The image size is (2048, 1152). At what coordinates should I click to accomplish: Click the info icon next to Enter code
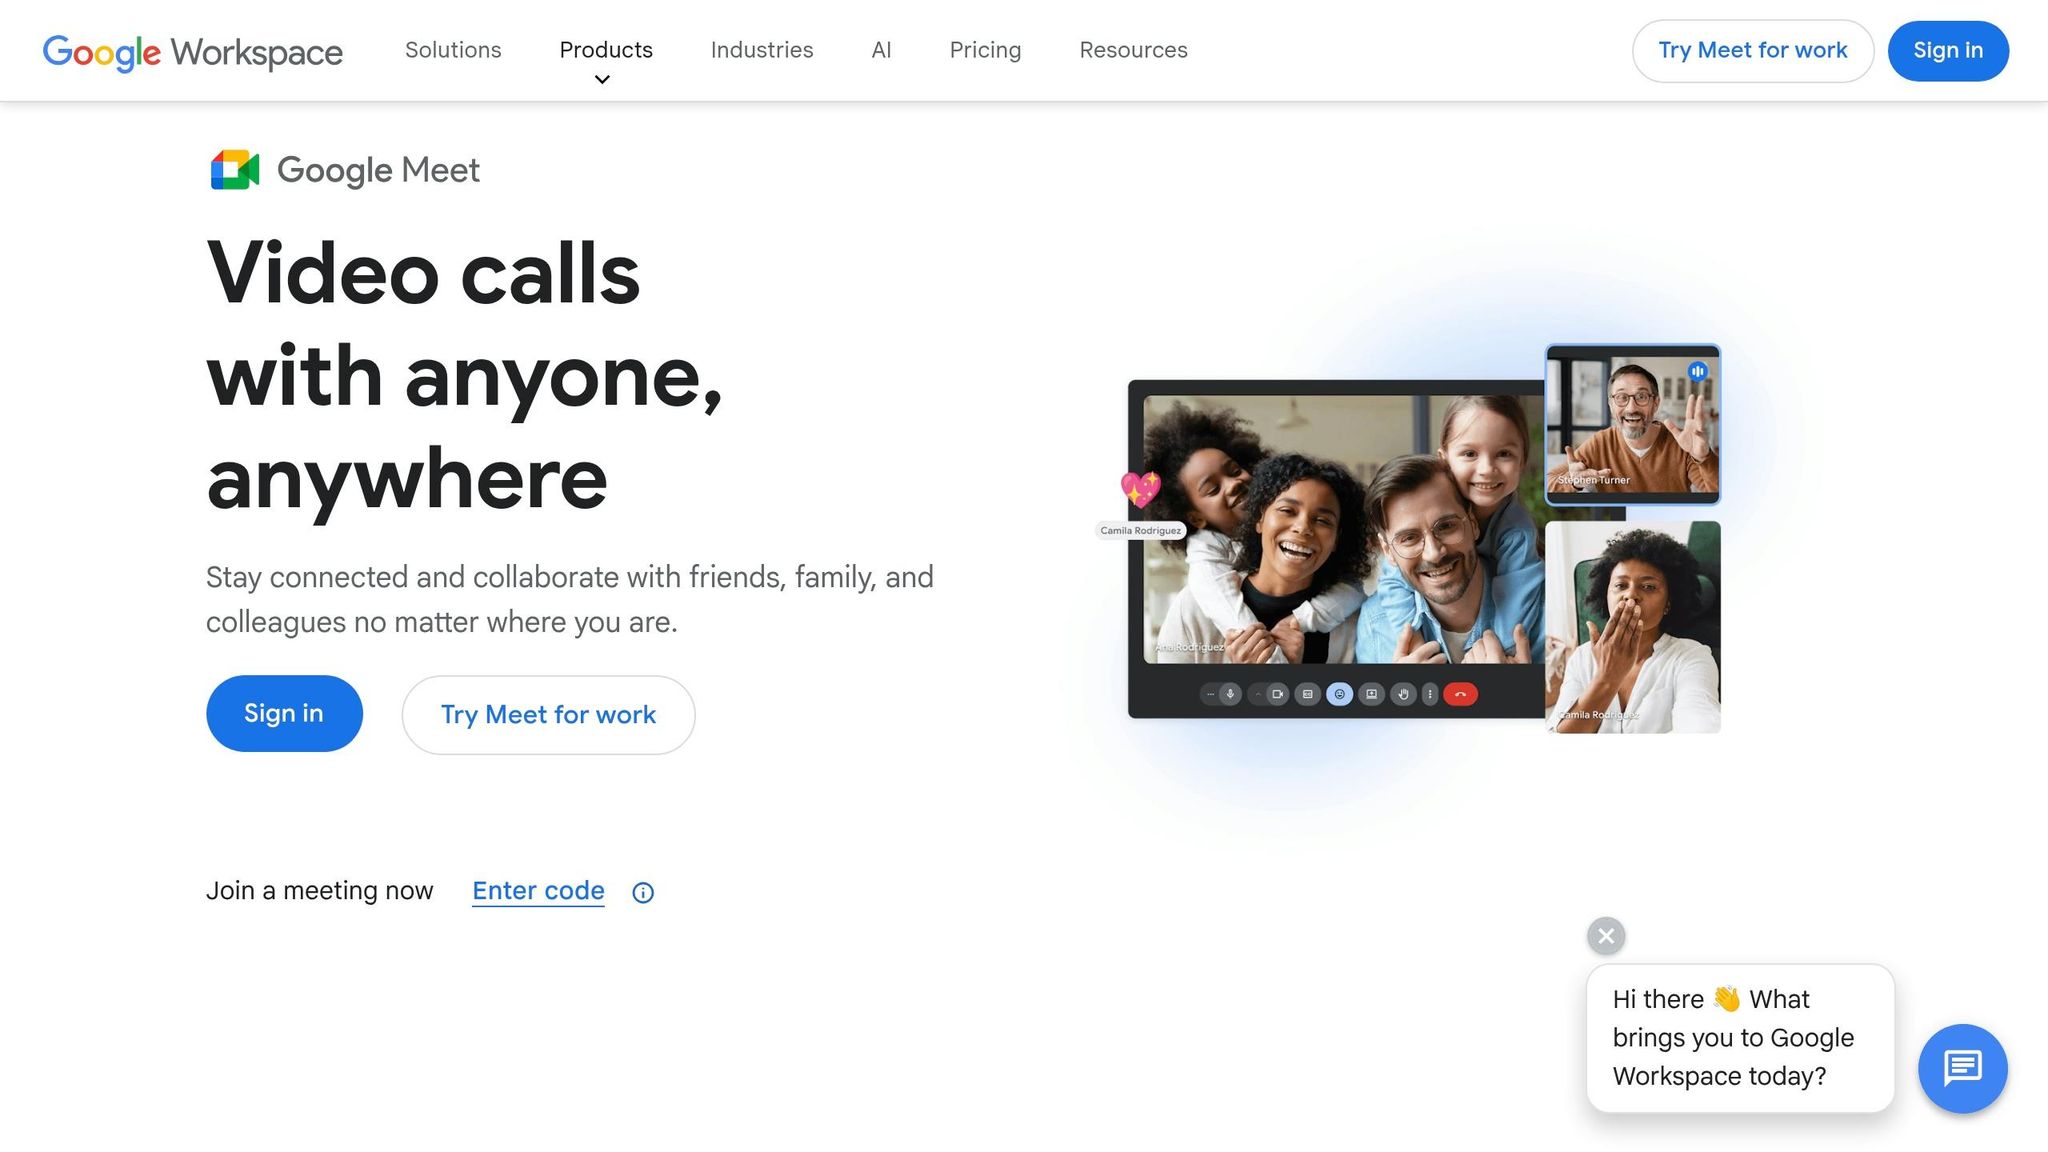(643, 892)
